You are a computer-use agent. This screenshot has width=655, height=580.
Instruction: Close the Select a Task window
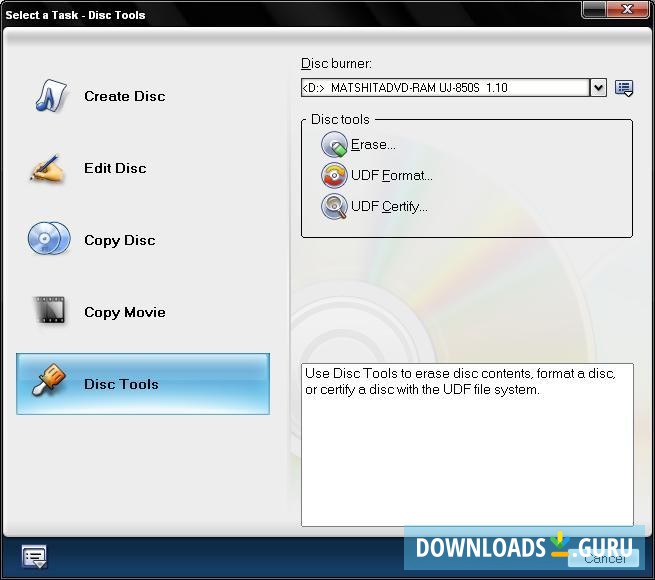point(627,9)
